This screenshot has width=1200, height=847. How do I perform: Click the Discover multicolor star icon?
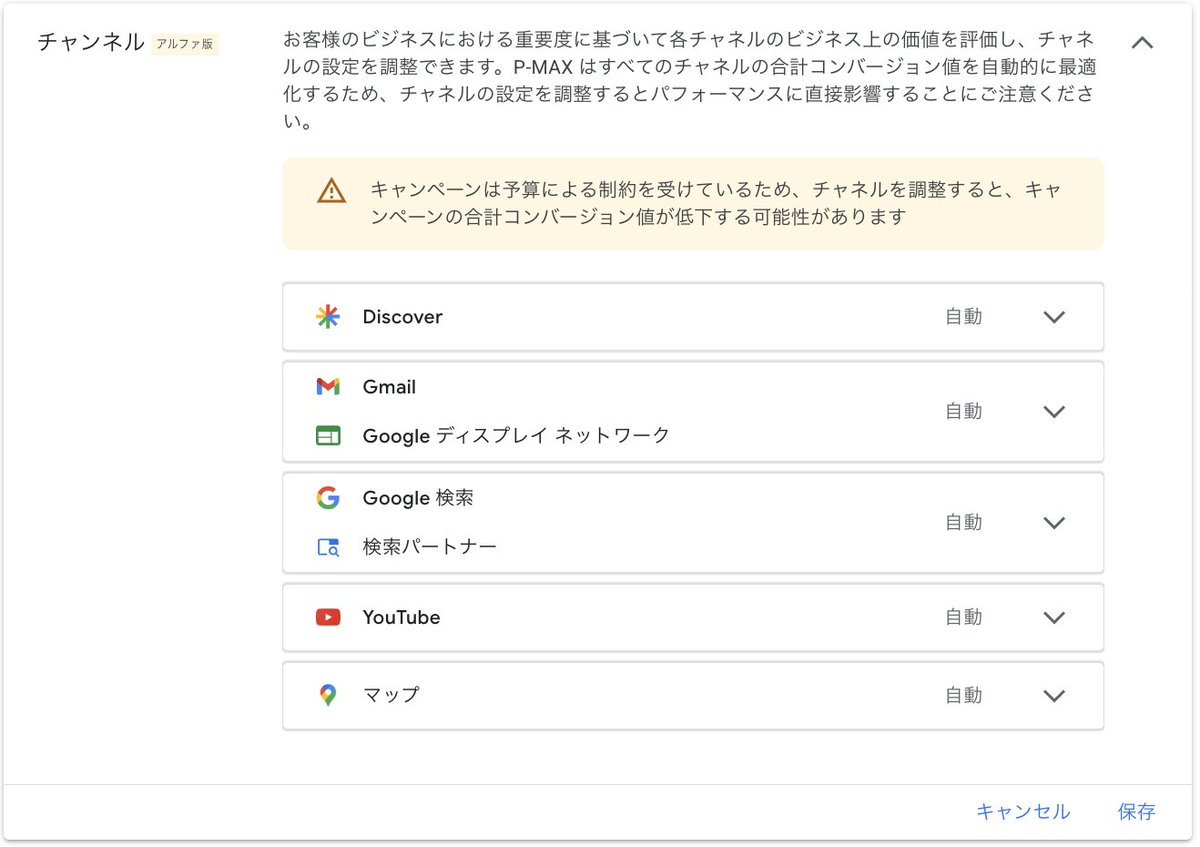tap(327, 317)
